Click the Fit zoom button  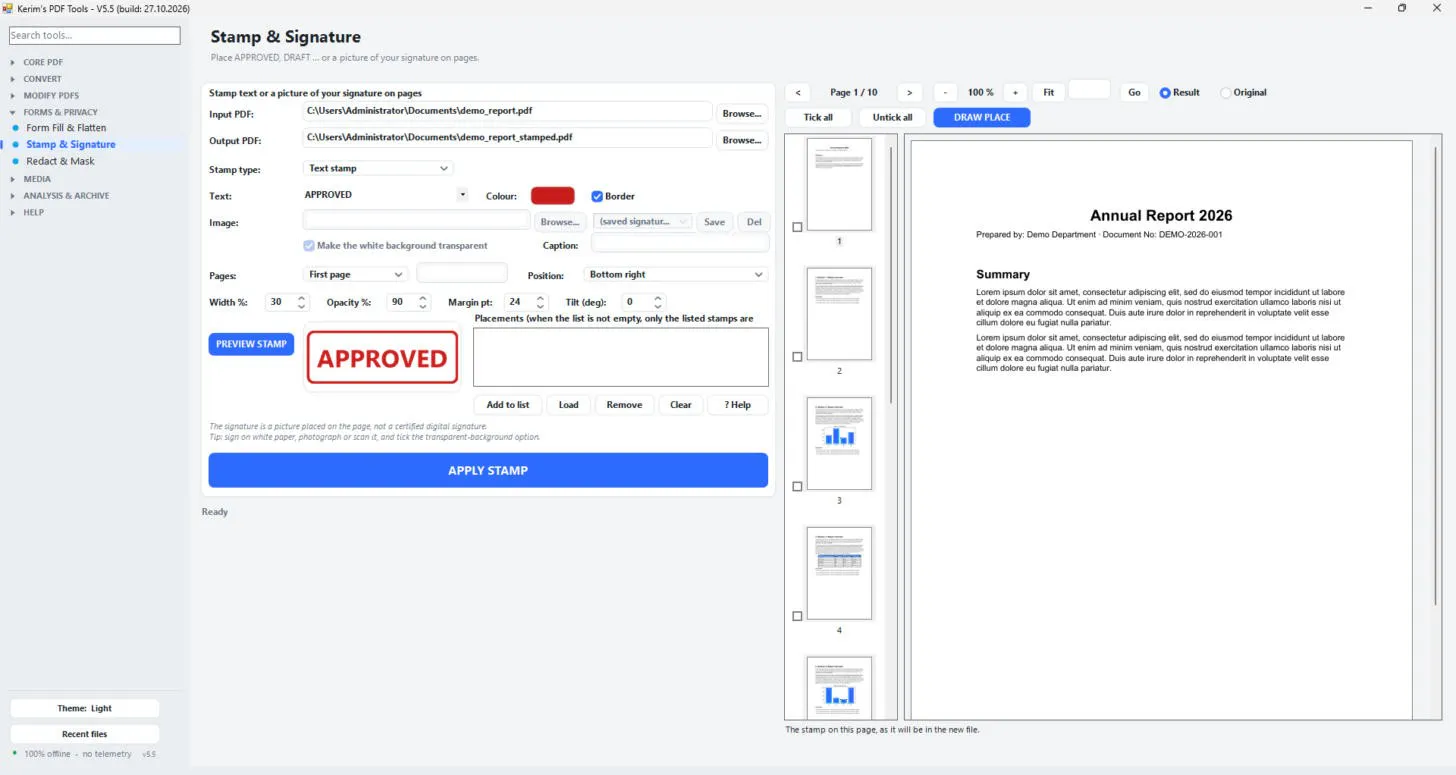point(1048,92)
